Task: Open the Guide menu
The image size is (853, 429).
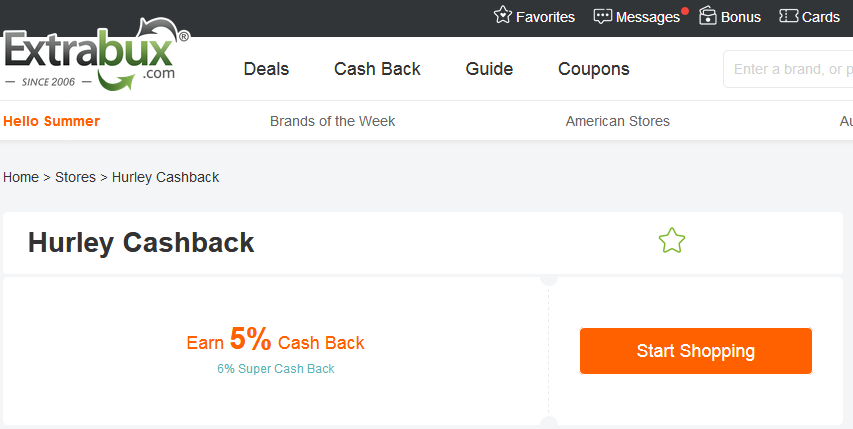Action: click(x=489, y=69)
